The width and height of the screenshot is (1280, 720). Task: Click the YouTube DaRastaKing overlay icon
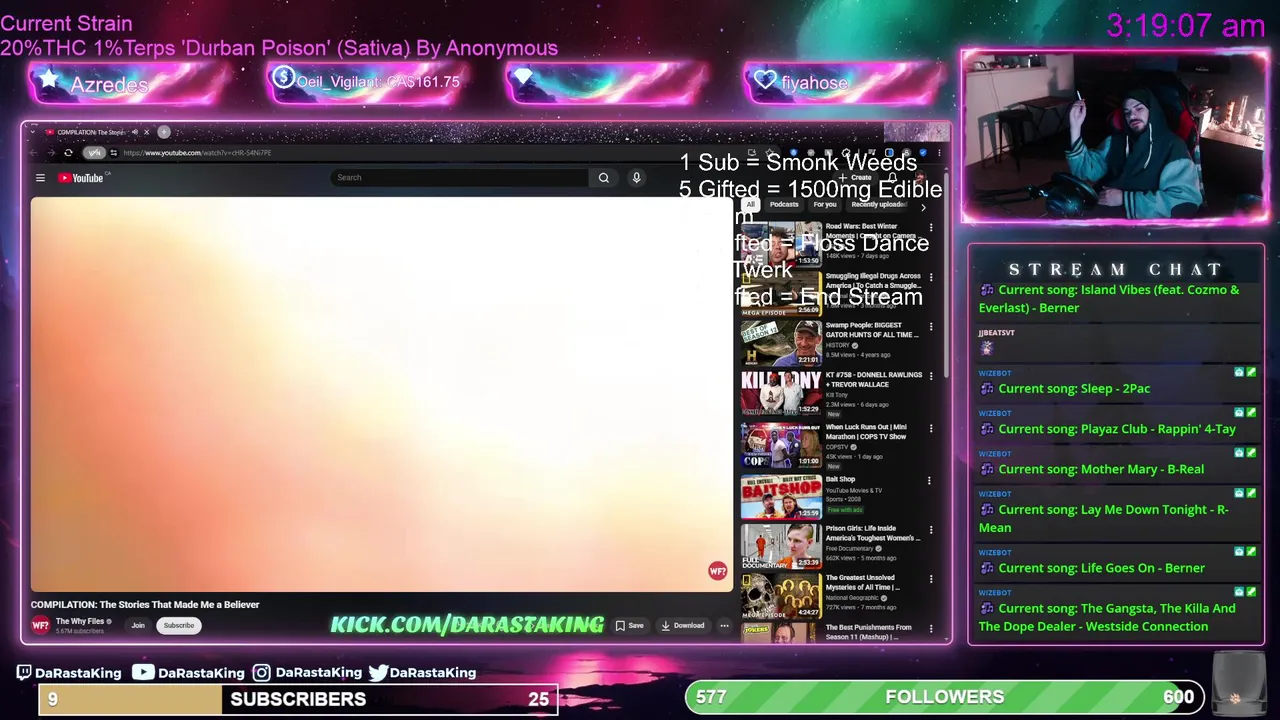[x=143, y=673]
